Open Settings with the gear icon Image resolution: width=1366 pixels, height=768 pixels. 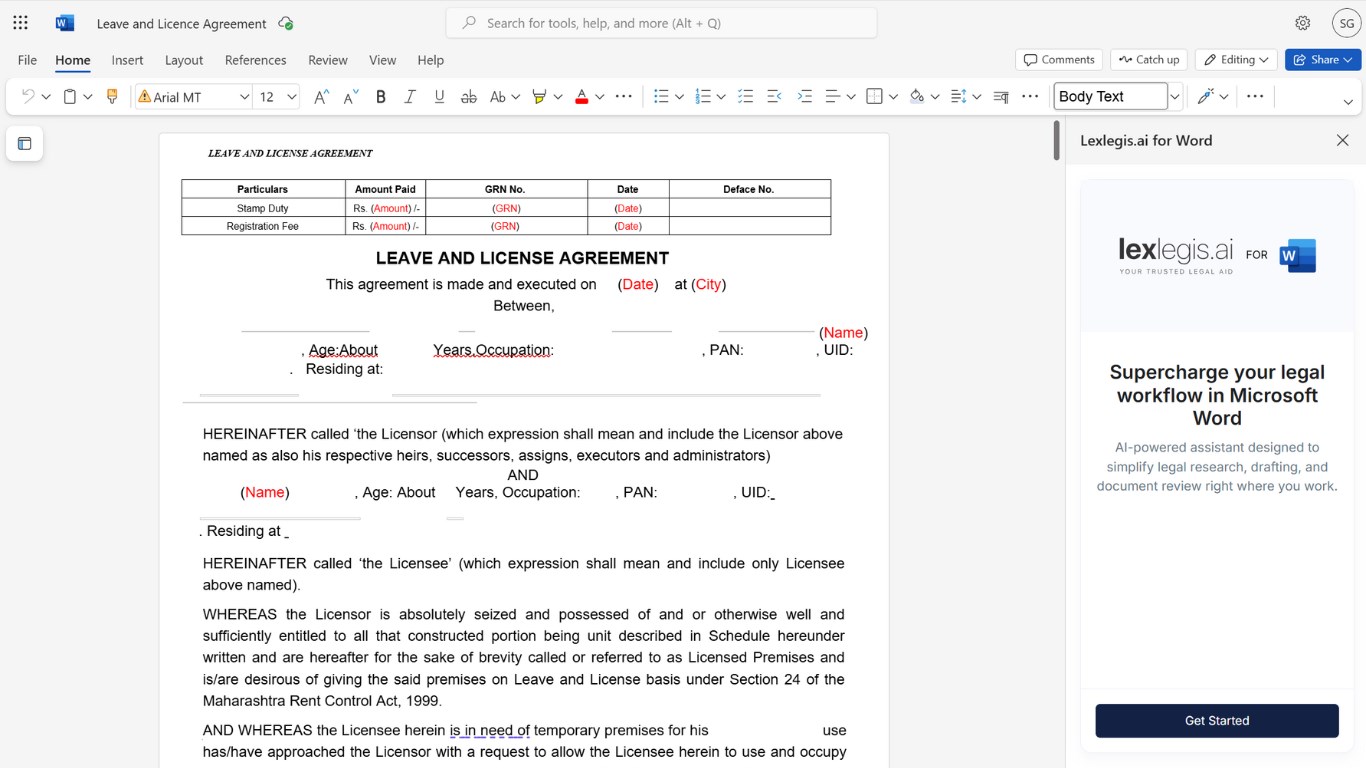(x=1302, y=23)
